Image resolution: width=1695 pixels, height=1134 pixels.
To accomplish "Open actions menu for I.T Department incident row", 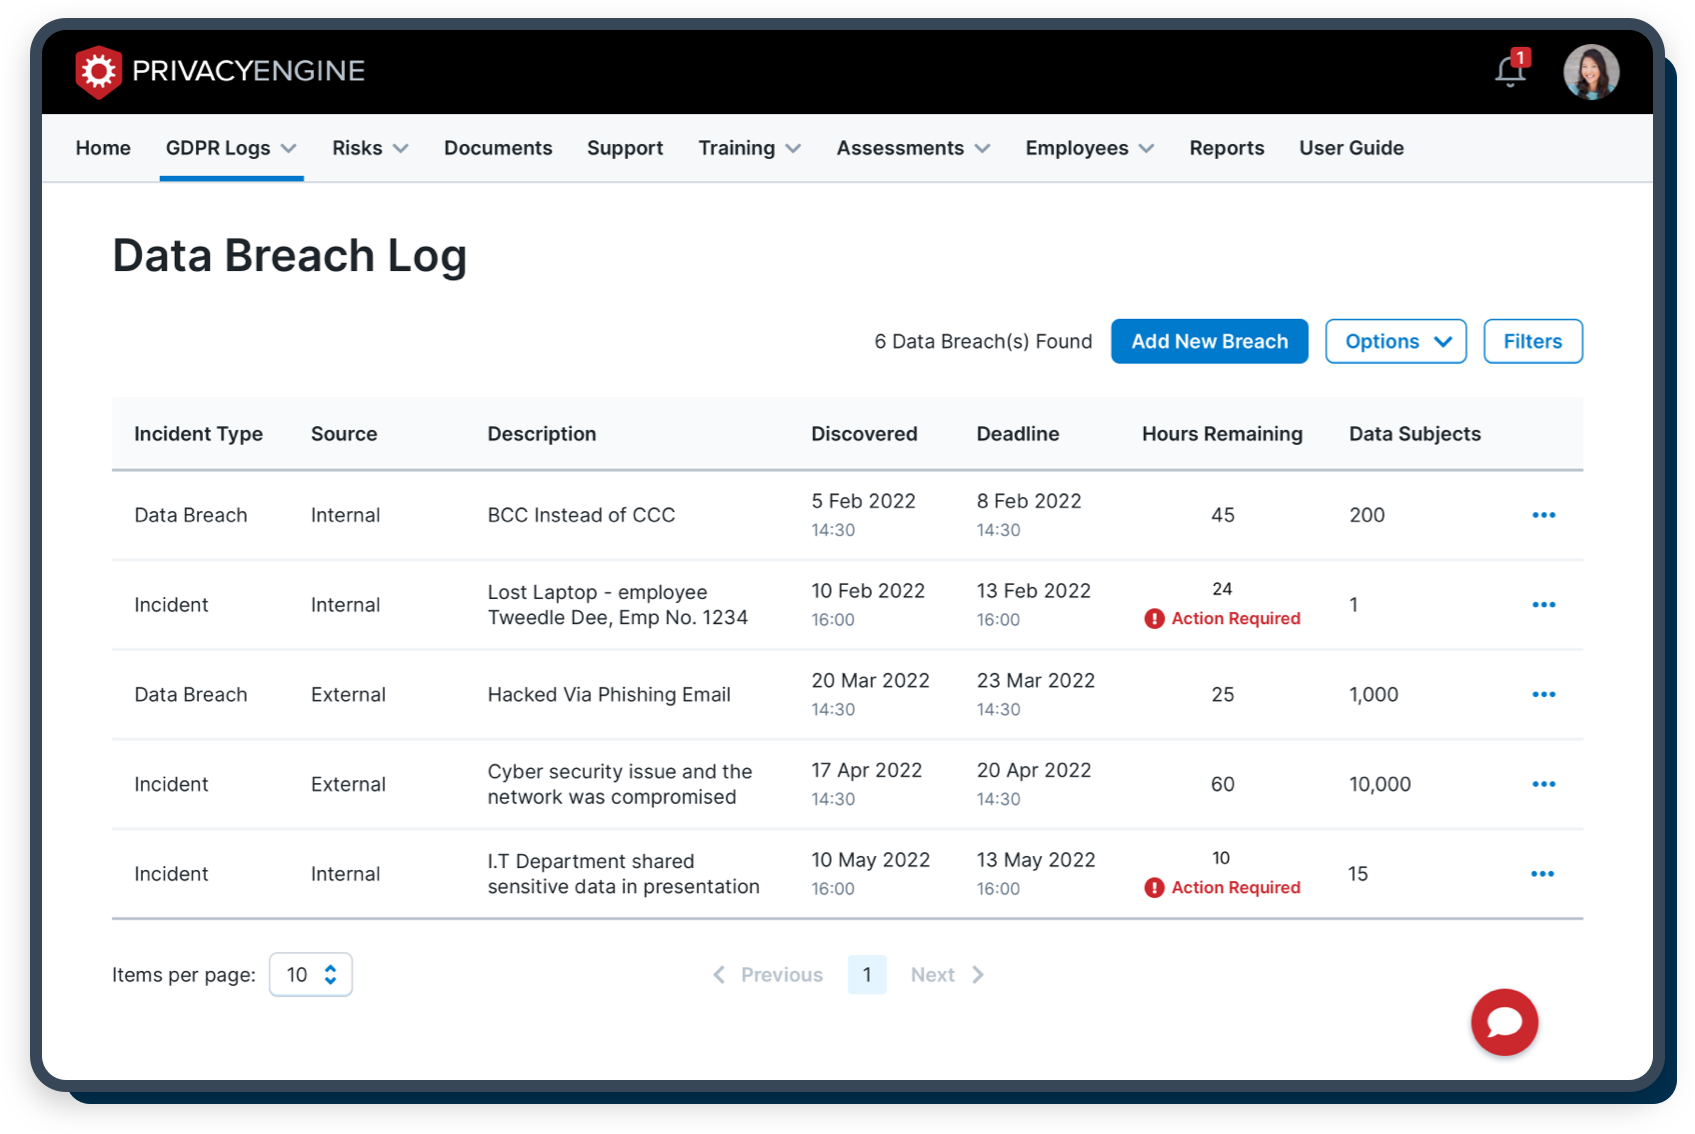I will tap(1543, 873).
